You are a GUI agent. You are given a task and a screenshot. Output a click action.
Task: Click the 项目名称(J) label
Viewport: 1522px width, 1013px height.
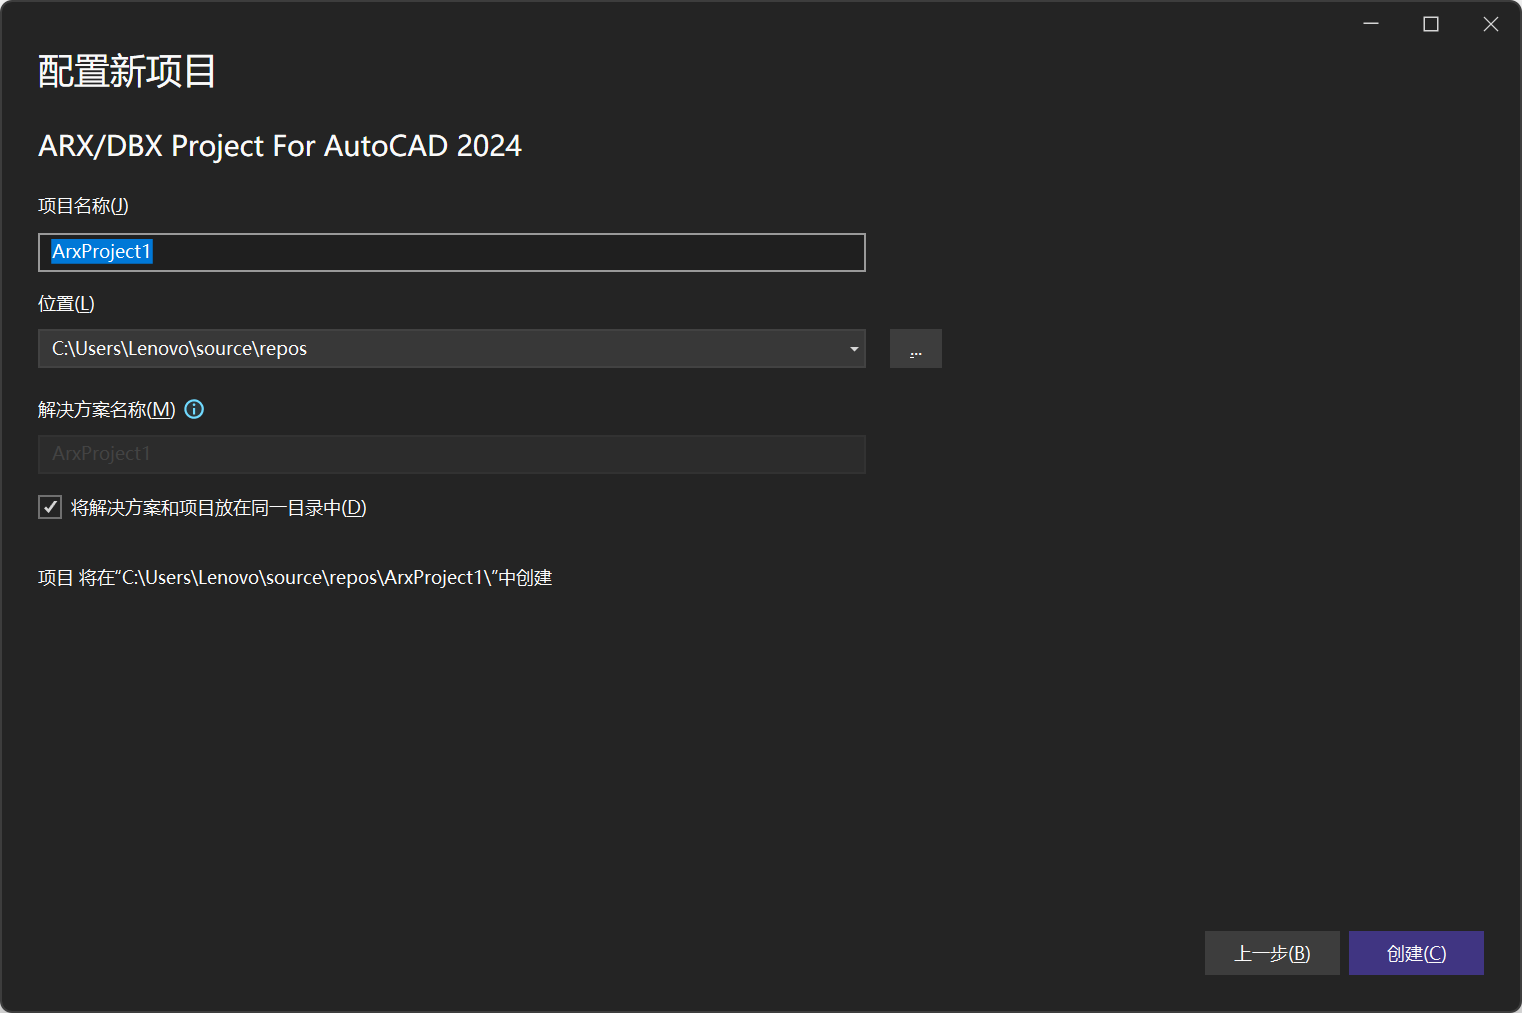point(83,206)
